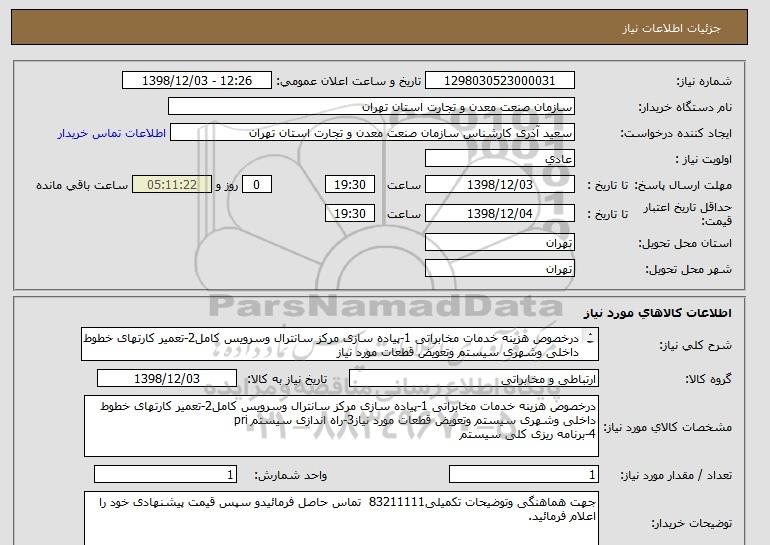Click the header title جزئیات اطلاعات نیاز

point(671,28)
